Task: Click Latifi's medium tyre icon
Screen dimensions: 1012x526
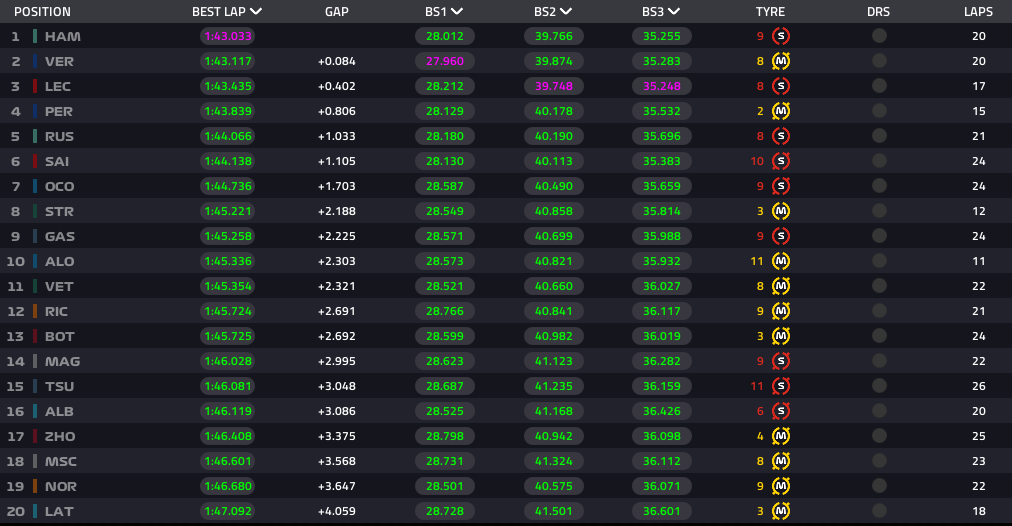Action: [781, 511]
